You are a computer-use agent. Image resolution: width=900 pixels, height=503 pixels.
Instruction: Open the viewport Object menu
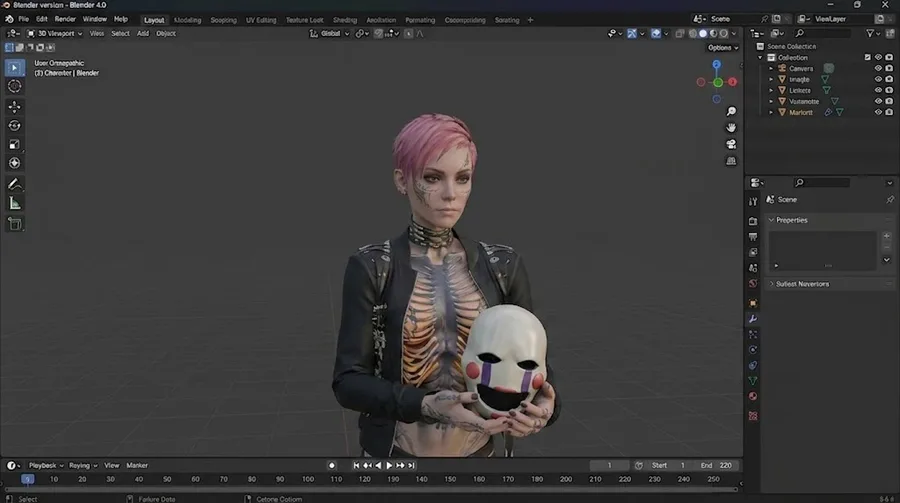[x=166, y=33]
